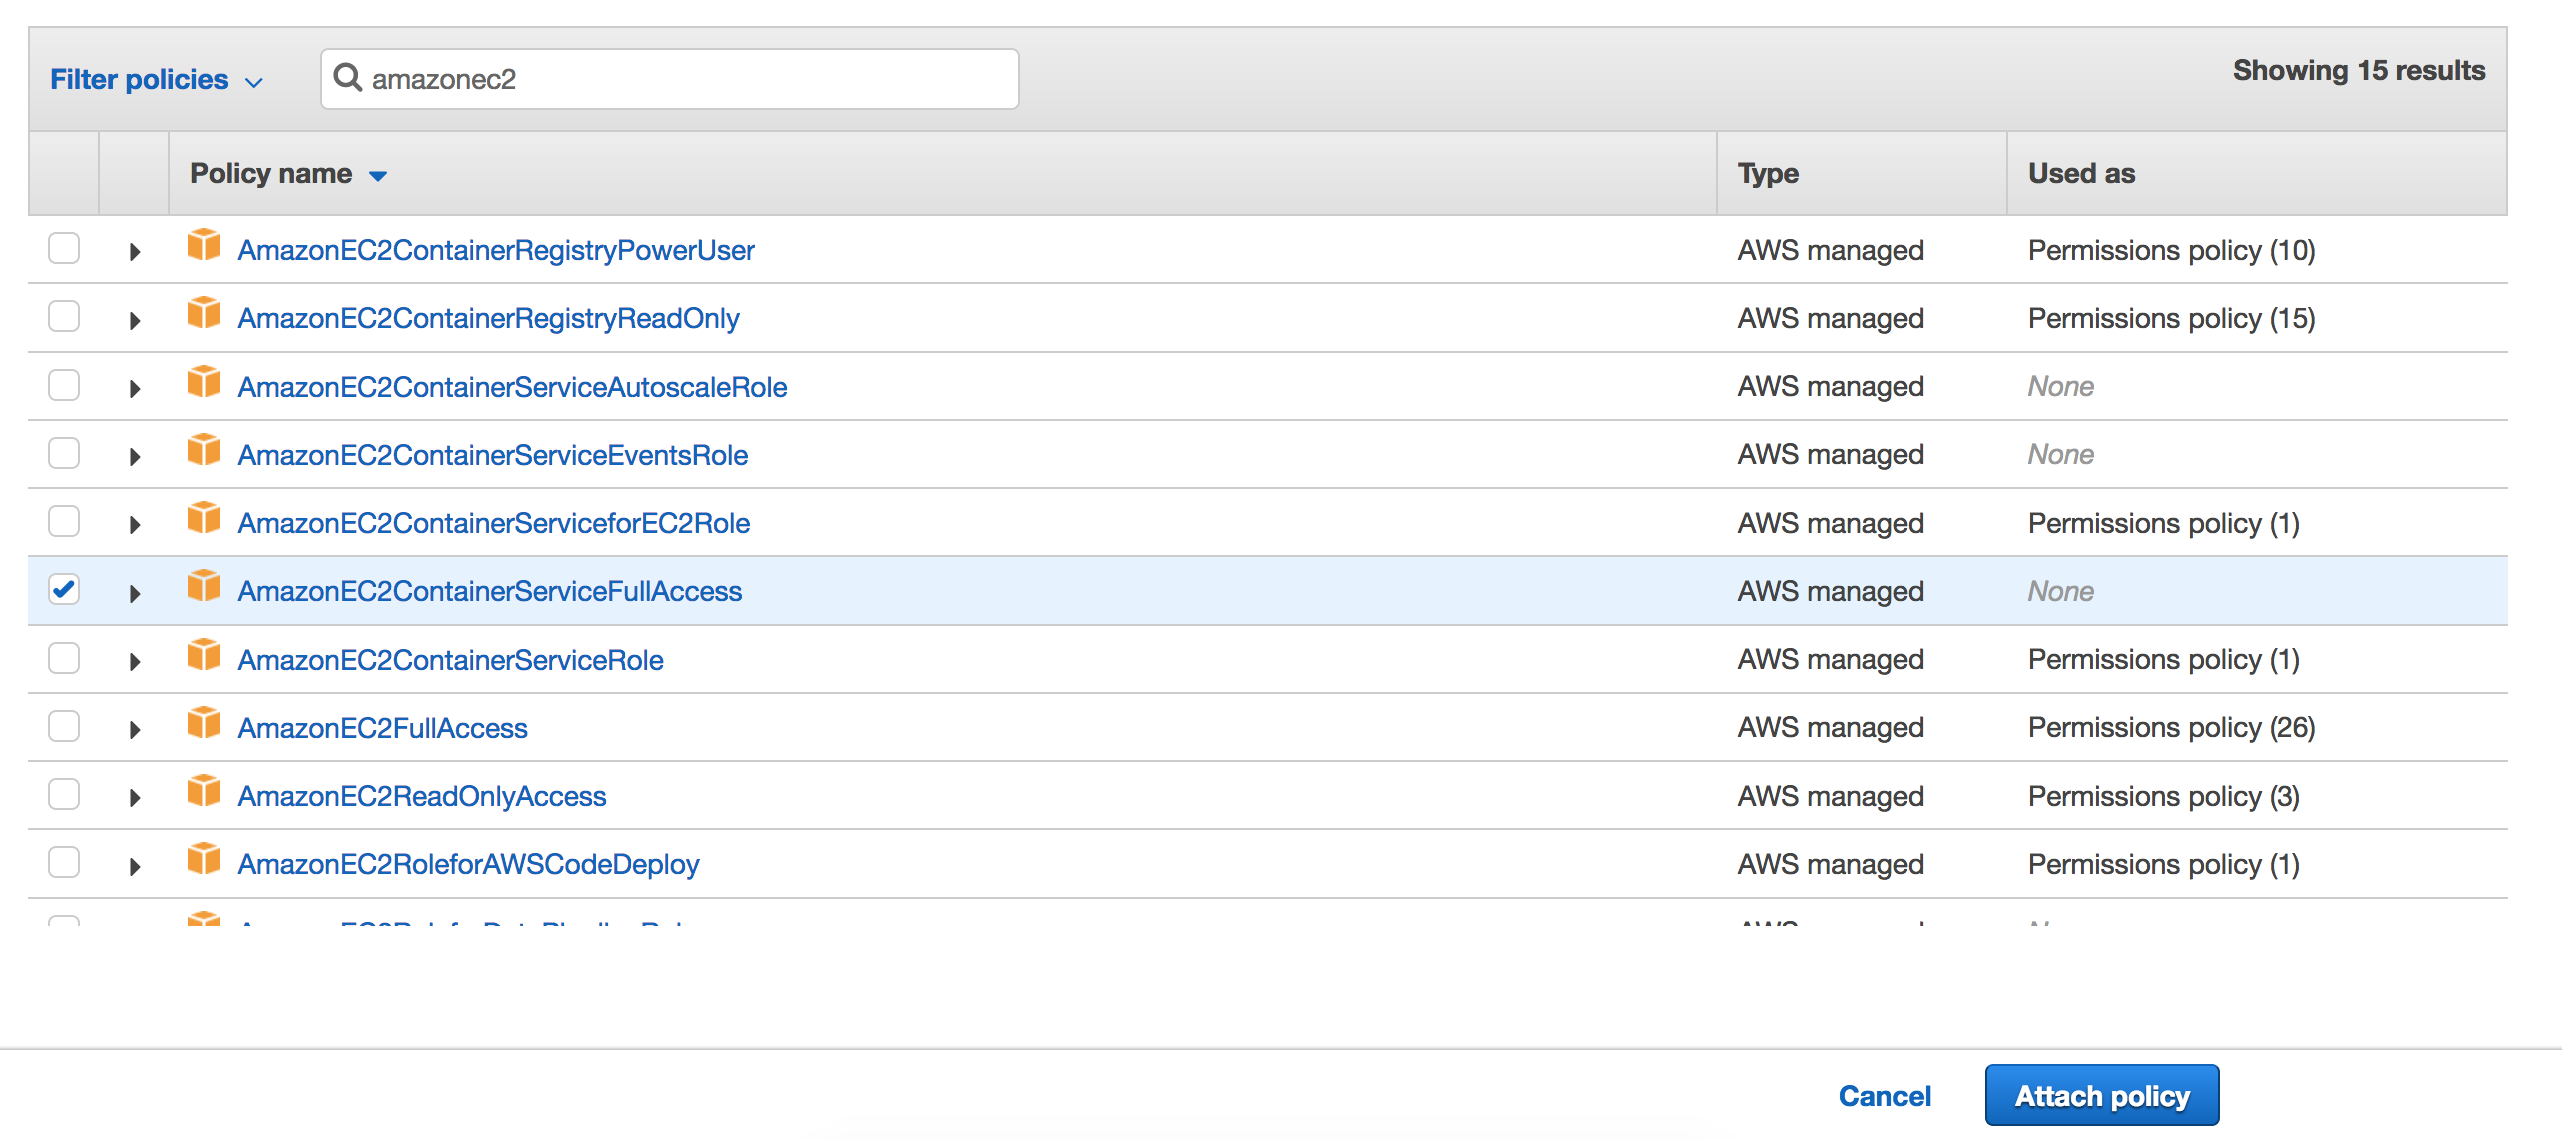
Task: Expand the AmazonEC2ReadOnlyAccess row details
Action: pyautogui.click(x=135, y=798)
